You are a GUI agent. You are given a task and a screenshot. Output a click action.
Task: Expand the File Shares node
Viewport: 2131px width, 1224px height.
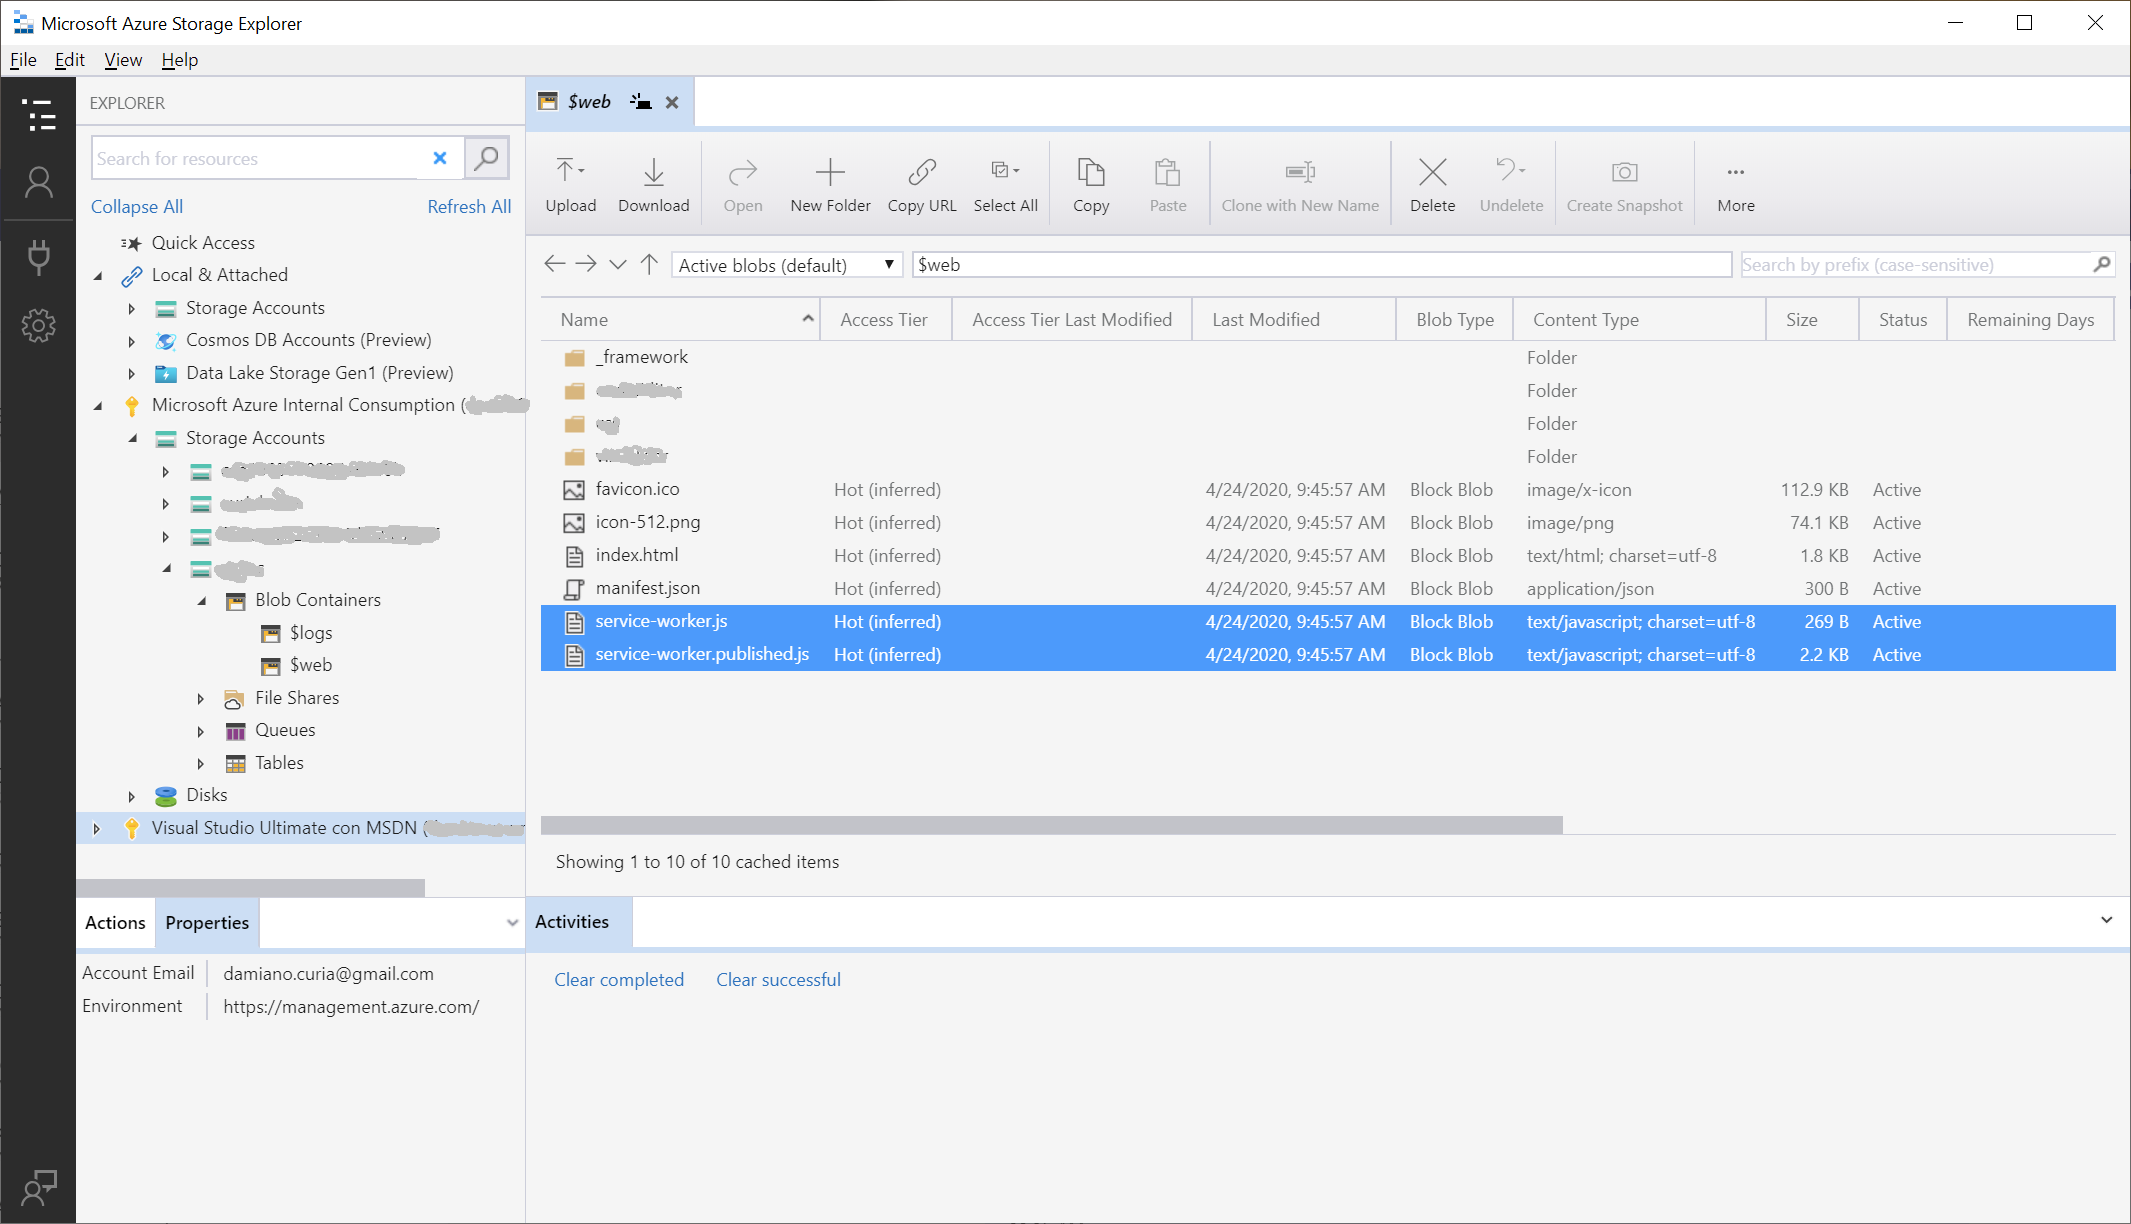tap(201, 698)
